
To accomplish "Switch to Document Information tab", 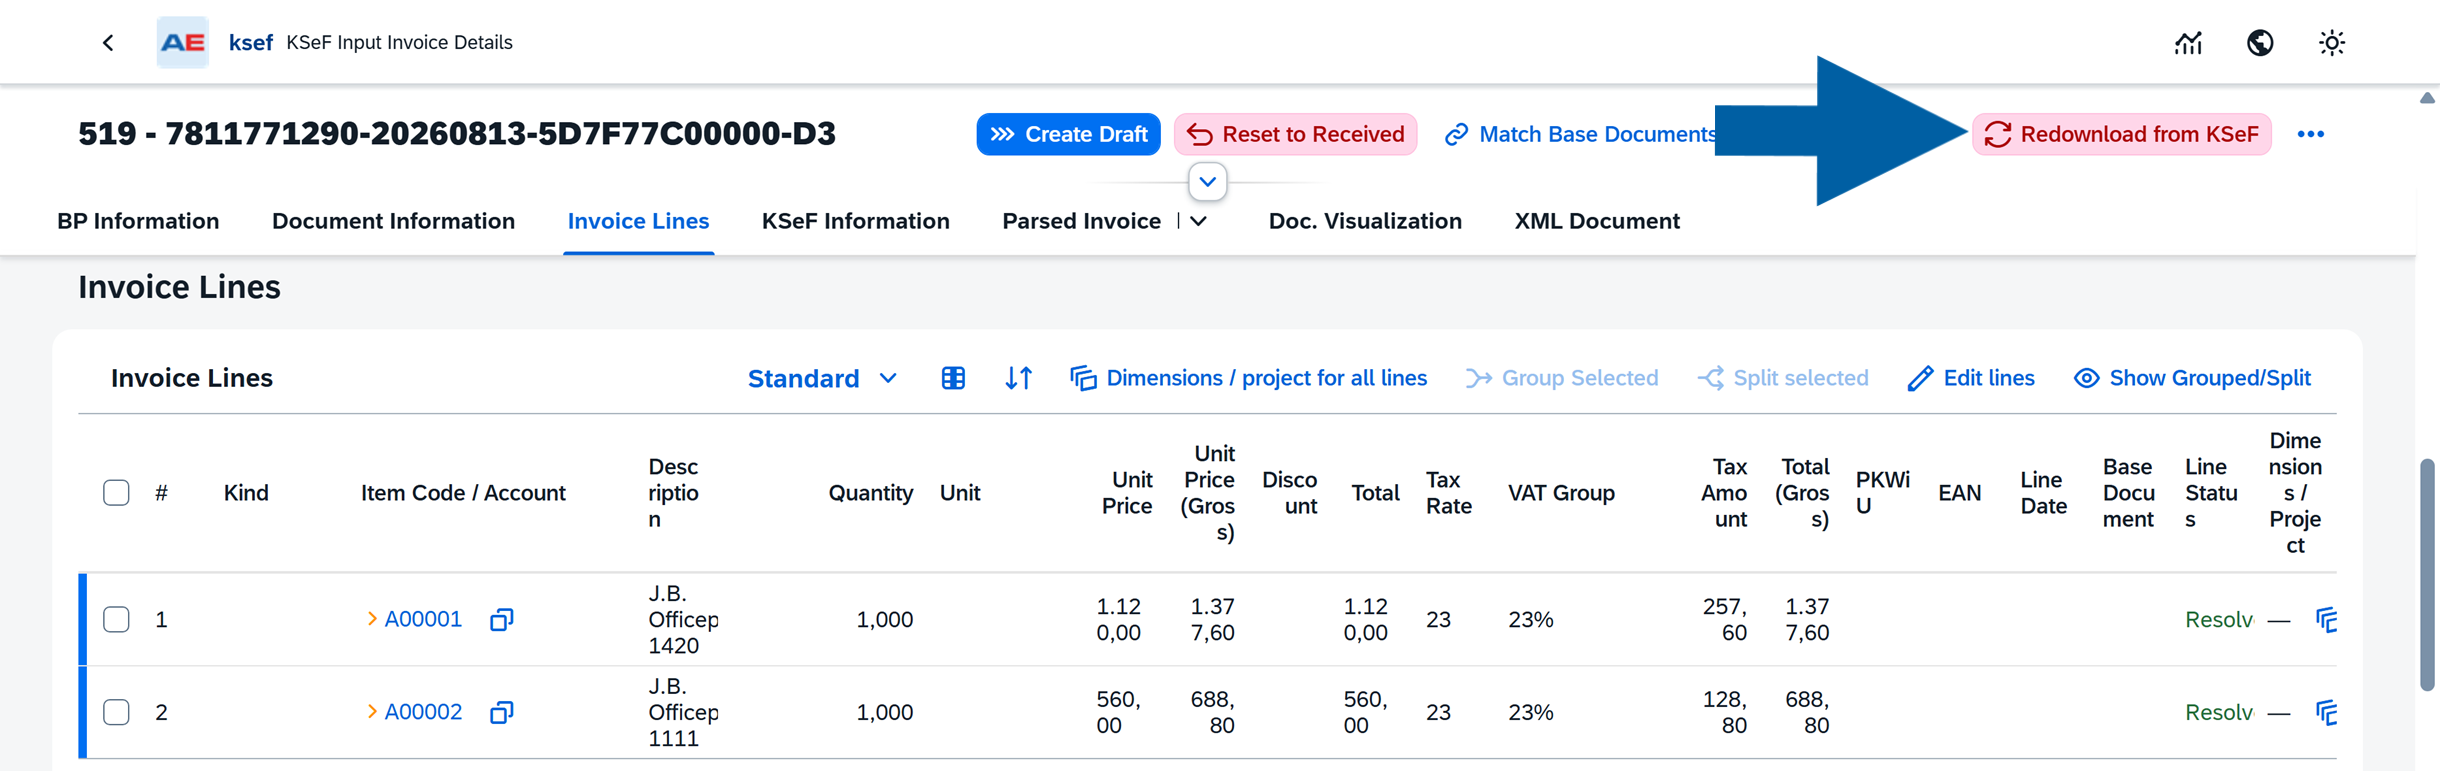I will (393, 221).
